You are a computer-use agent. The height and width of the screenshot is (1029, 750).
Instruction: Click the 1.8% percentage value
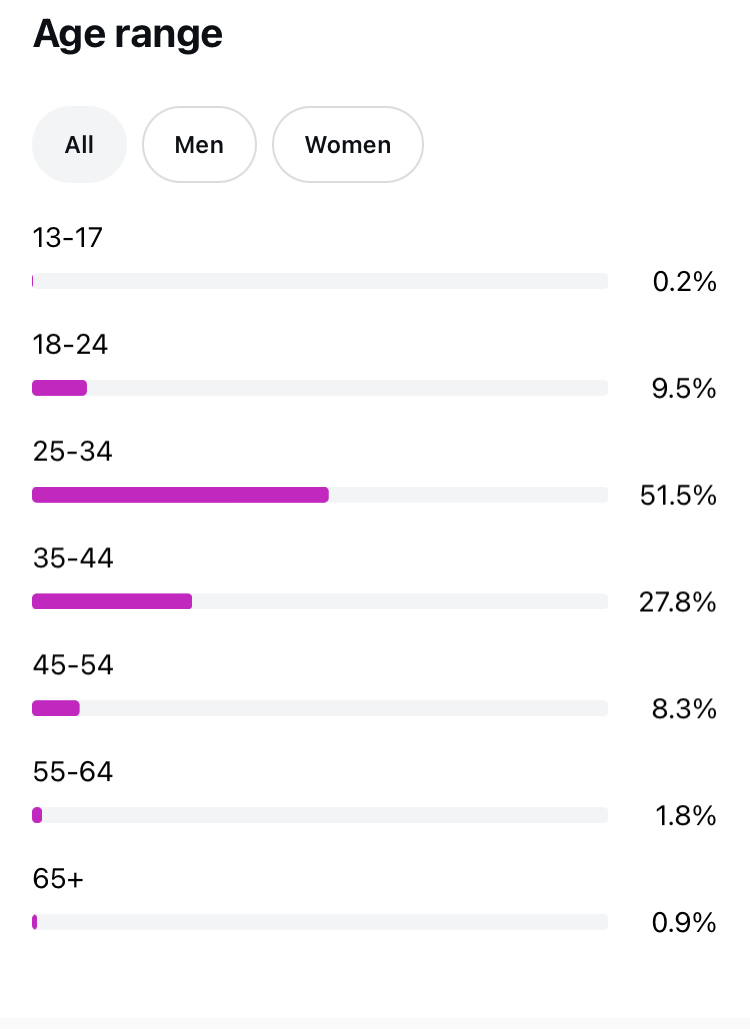686,816
